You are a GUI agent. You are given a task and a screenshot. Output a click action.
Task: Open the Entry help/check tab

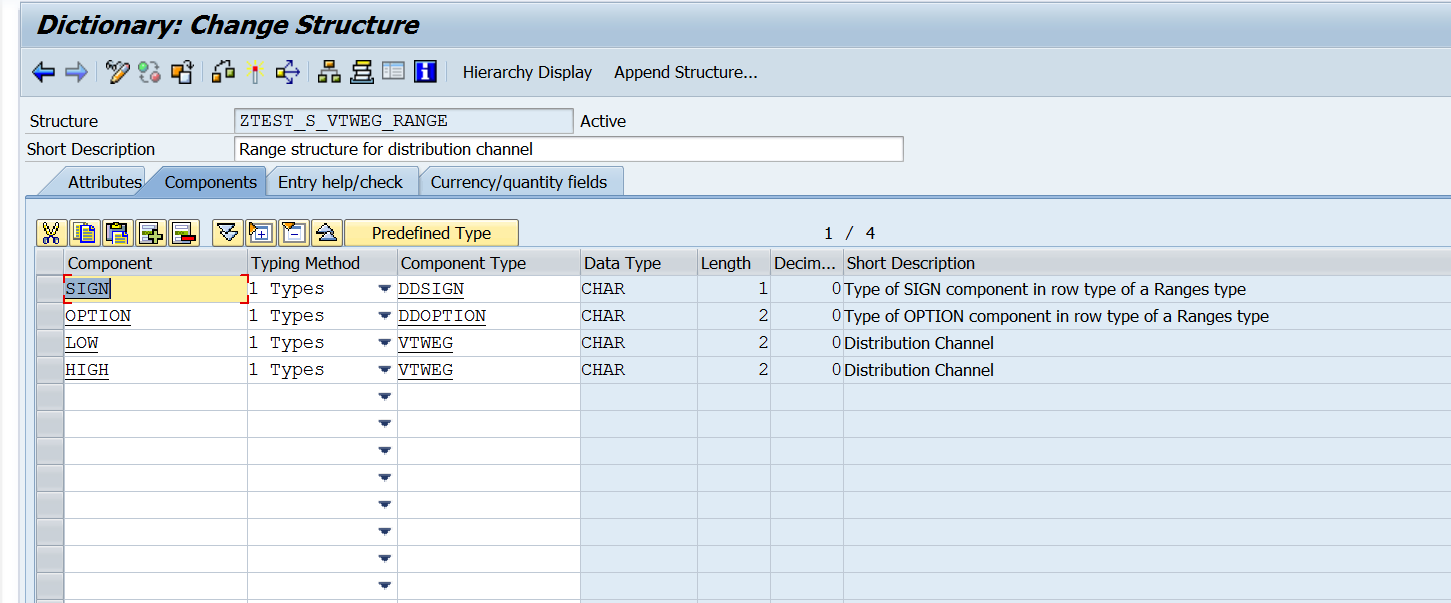point(340,182)
